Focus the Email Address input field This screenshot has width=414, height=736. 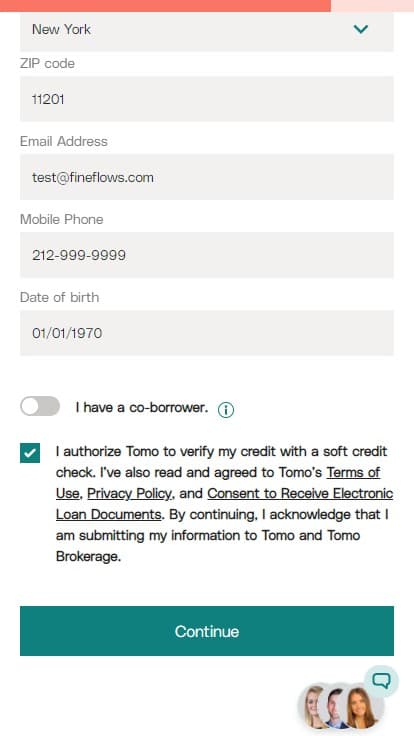[x=207, y=177]
